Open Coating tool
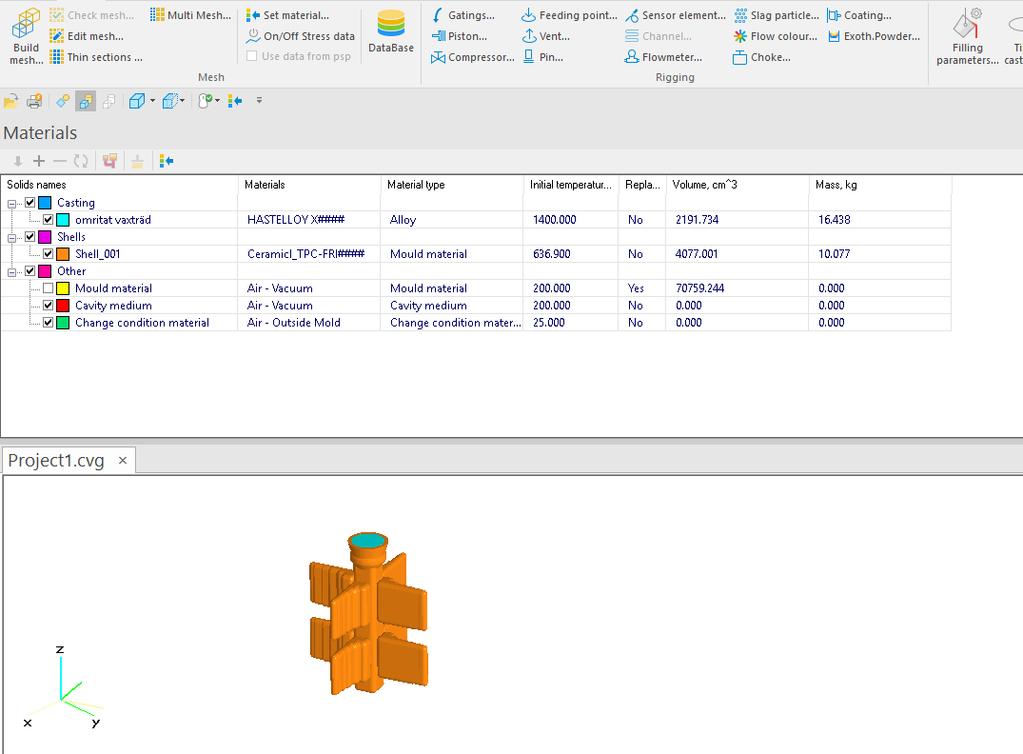Screen dimensions: 1023x754 [x=859, y=15]
